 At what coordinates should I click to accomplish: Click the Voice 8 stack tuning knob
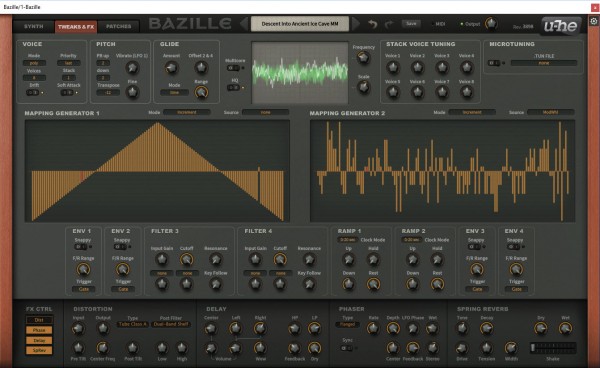466,92
